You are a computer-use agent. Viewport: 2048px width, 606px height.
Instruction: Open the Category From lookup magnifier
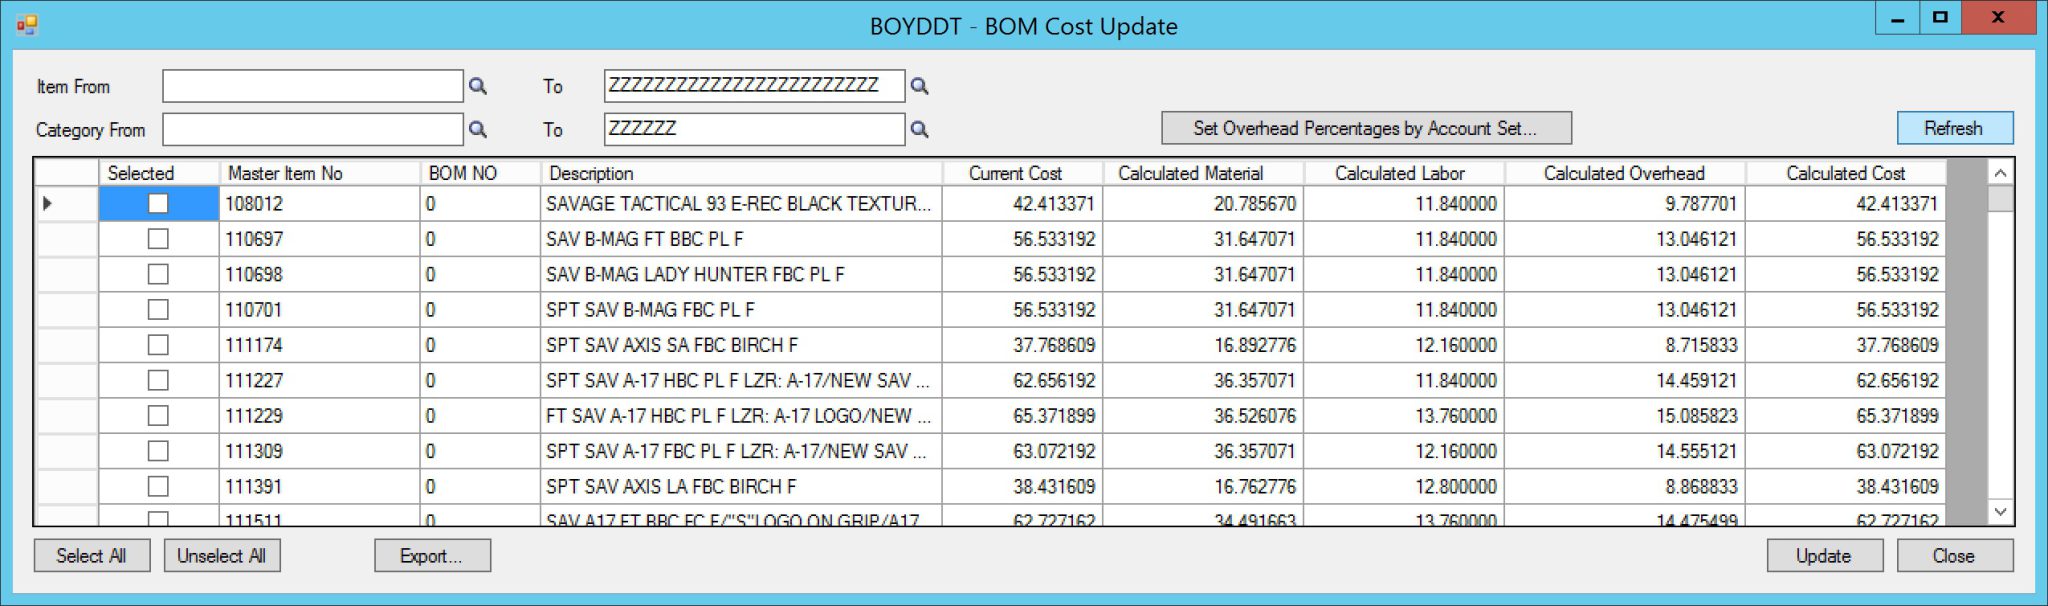click(x=477, y=129)
